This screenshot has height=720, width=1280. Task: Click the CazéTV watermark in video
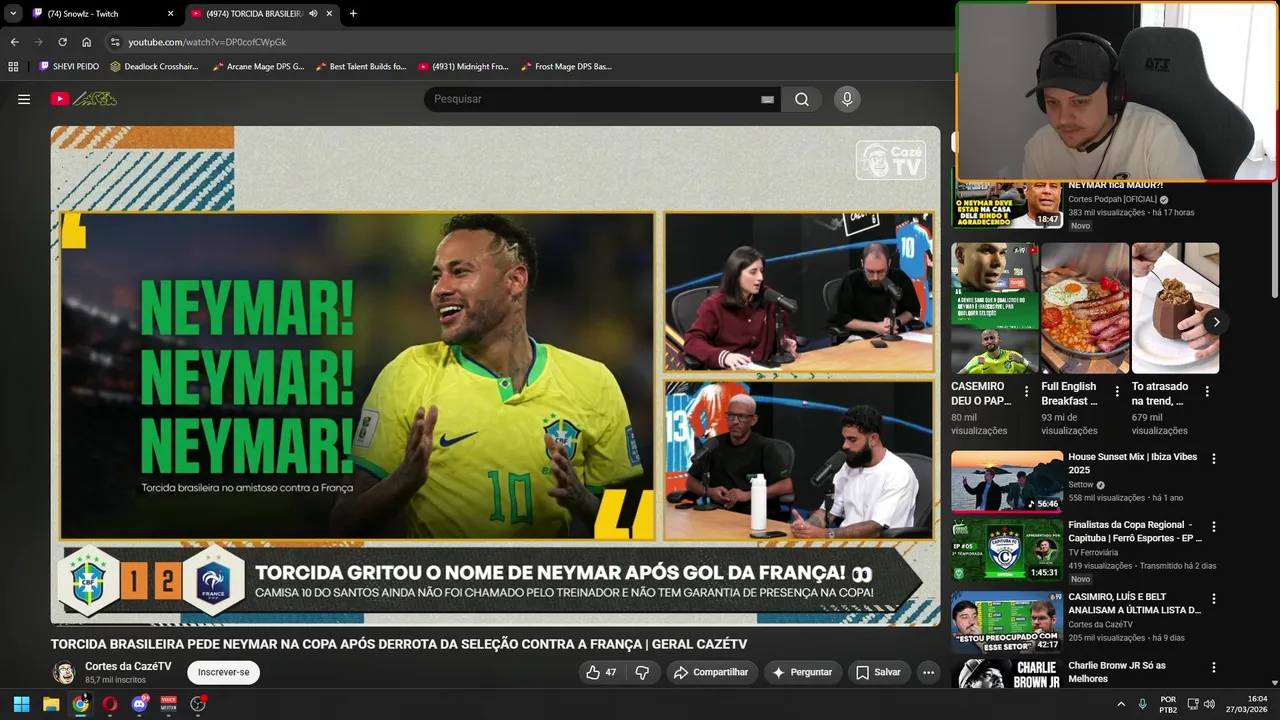coord(891,160)
